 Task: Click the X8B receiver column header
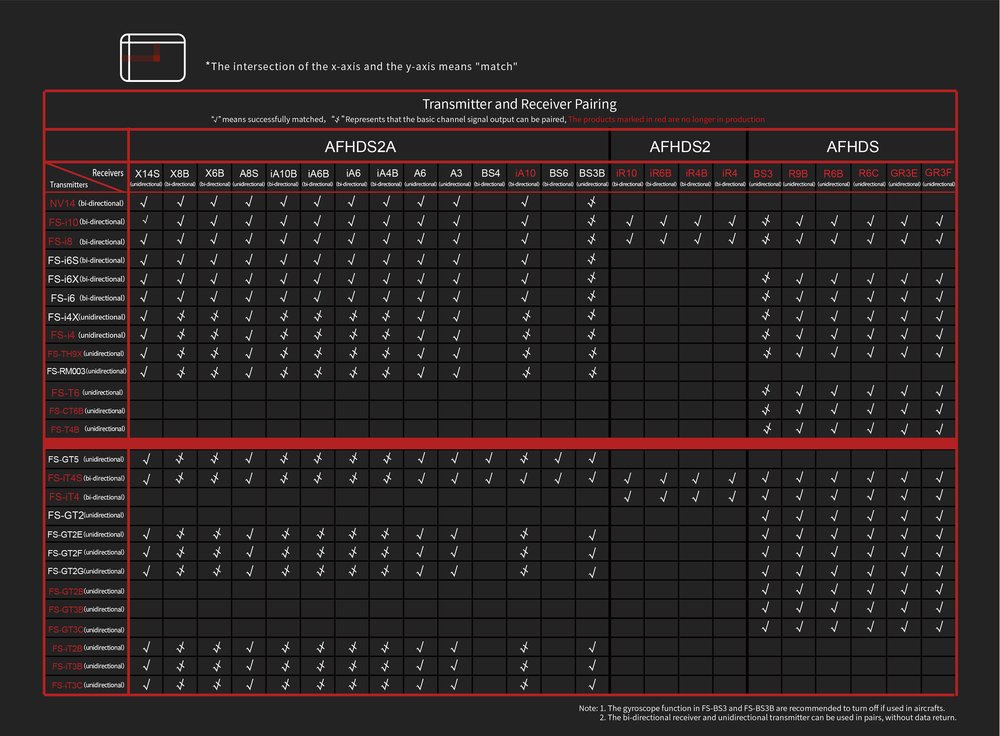point(180,177)
